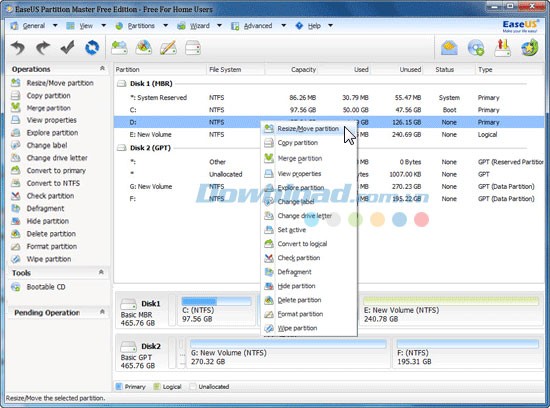This screenshot has width=550, height=408.
Task: Open the Wizard menu dropdown arrow
Action: [219, 26]
